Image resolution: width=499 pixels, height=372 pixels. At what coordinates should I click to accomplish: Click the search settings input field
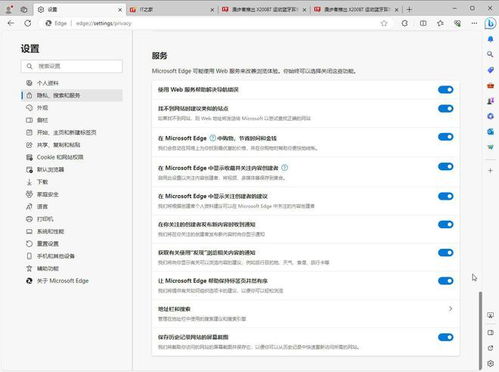(x=72, y=66)
